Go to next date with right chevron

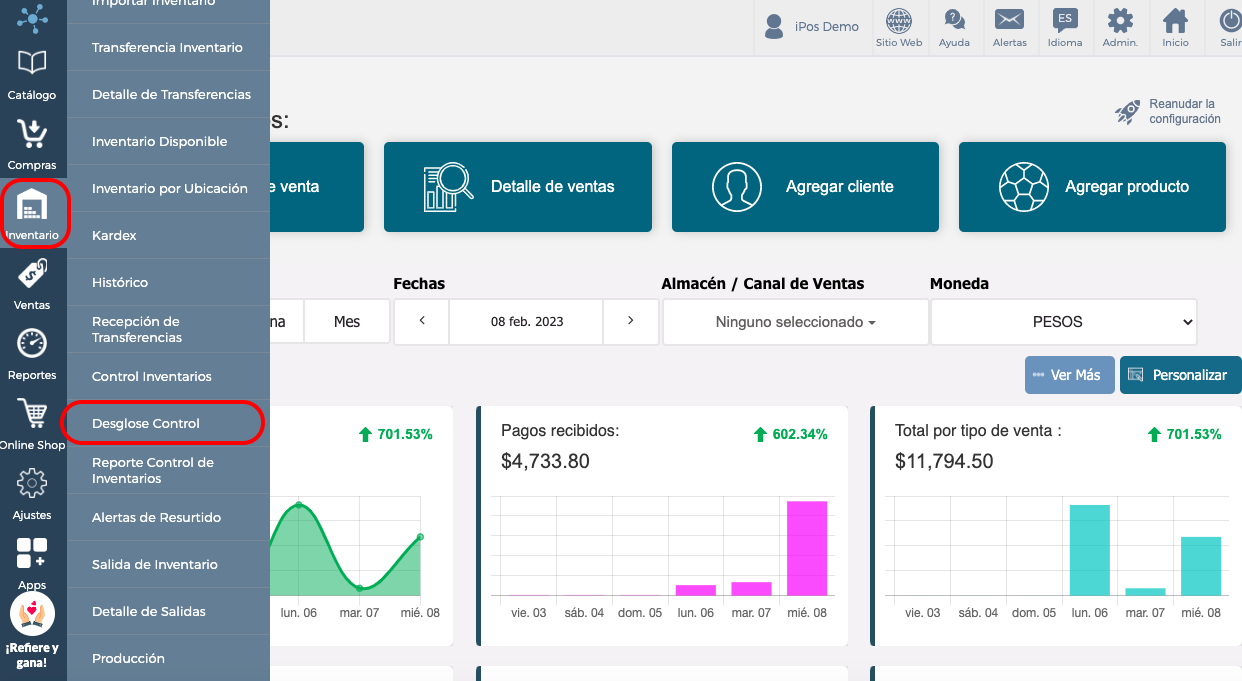631,321
